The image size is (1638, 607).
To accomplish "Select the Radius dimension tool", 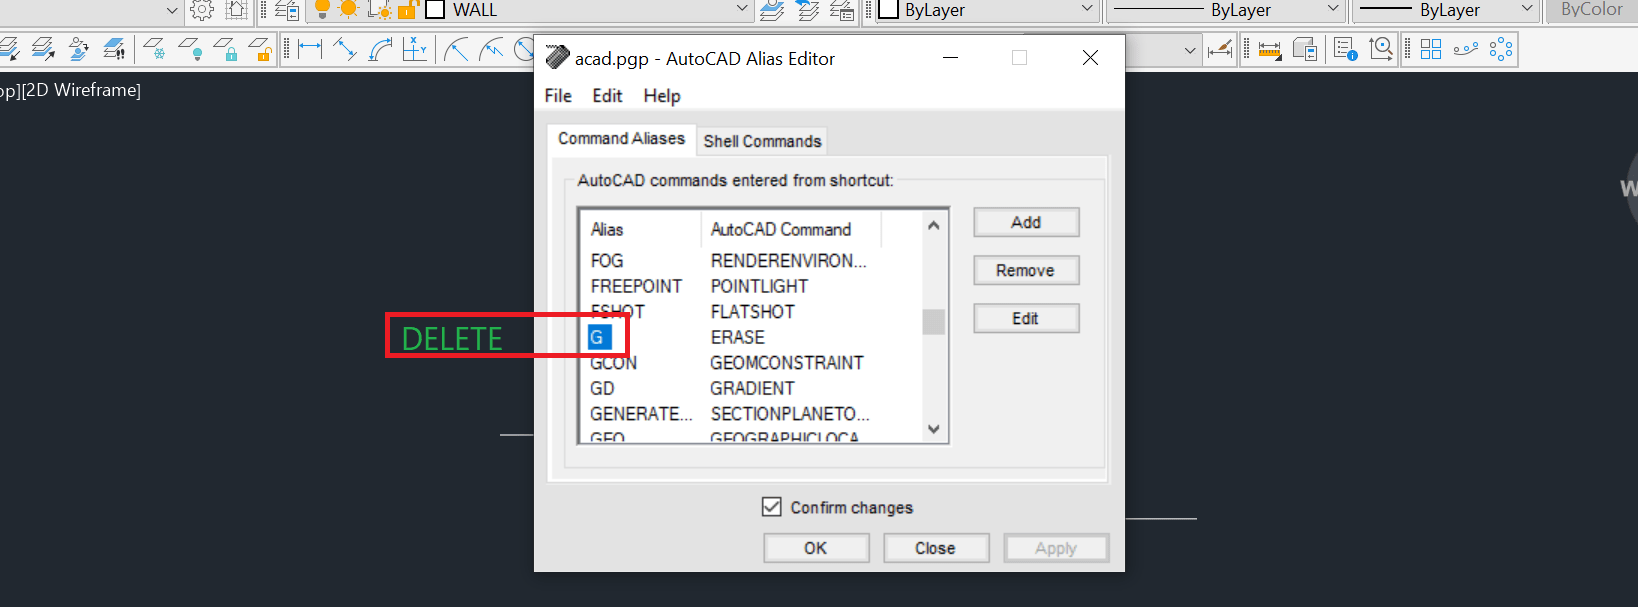I will tap(456, 49).
